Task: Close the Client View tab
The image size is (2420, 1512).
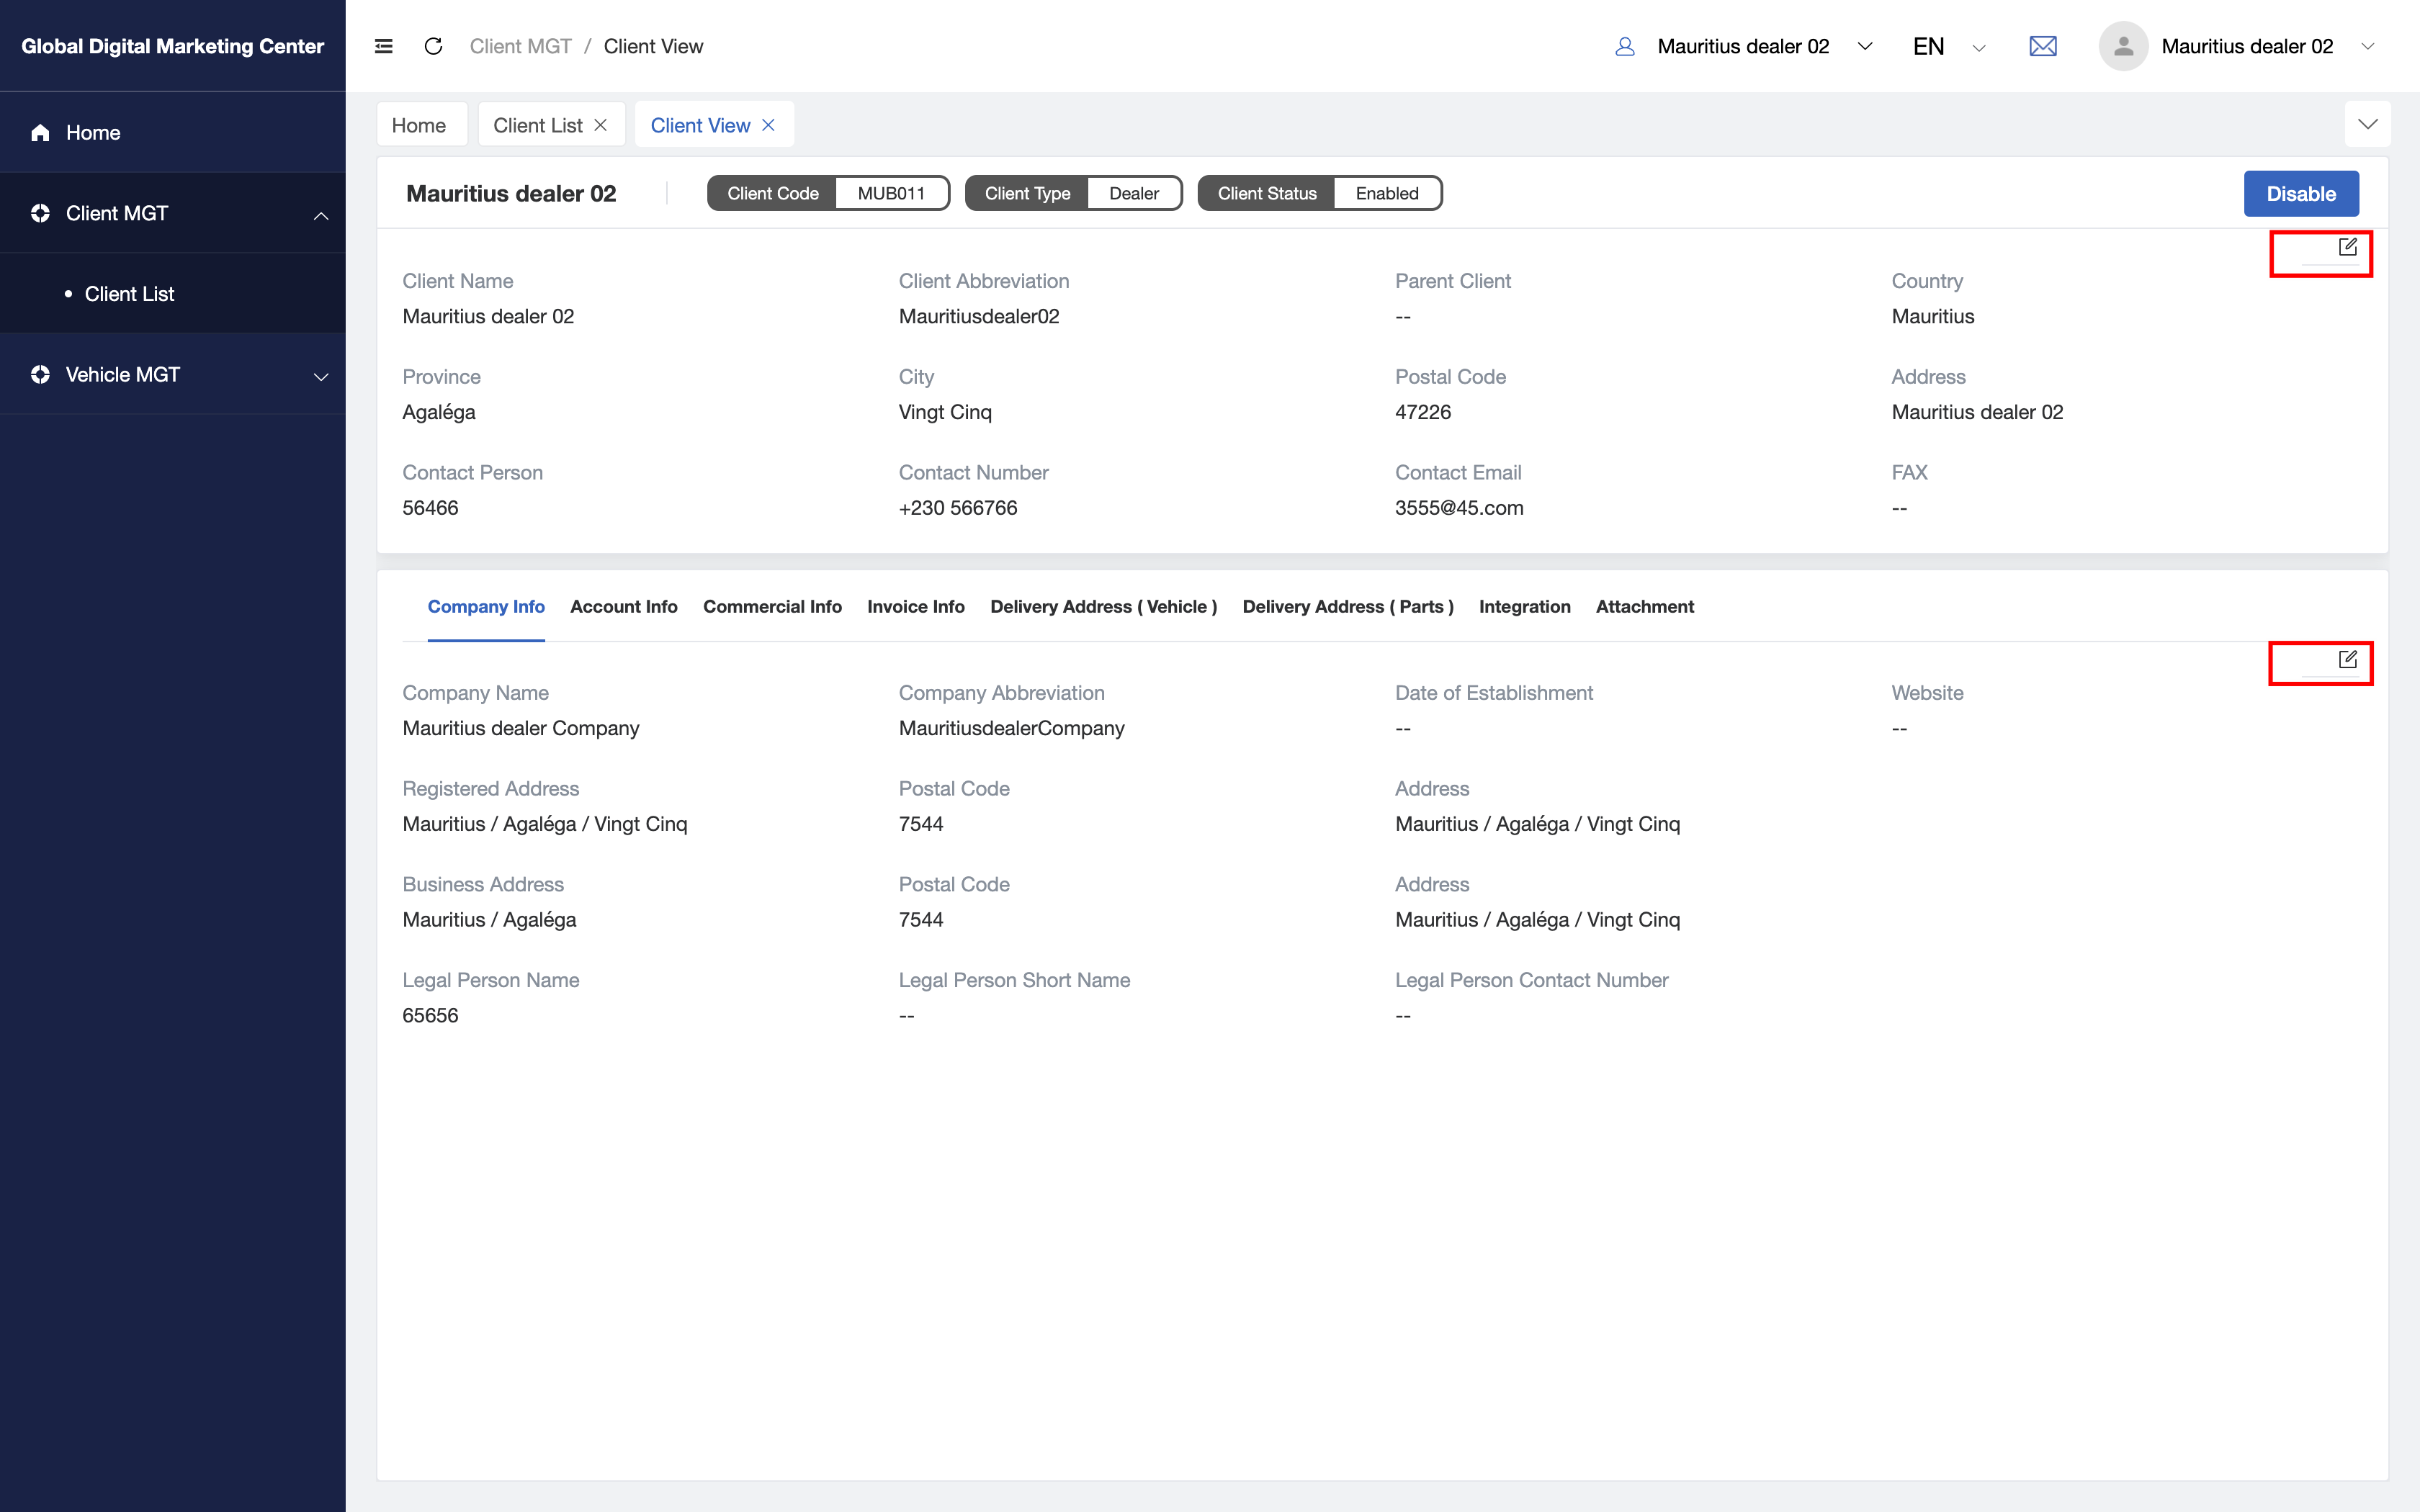Action: (768, 125)
